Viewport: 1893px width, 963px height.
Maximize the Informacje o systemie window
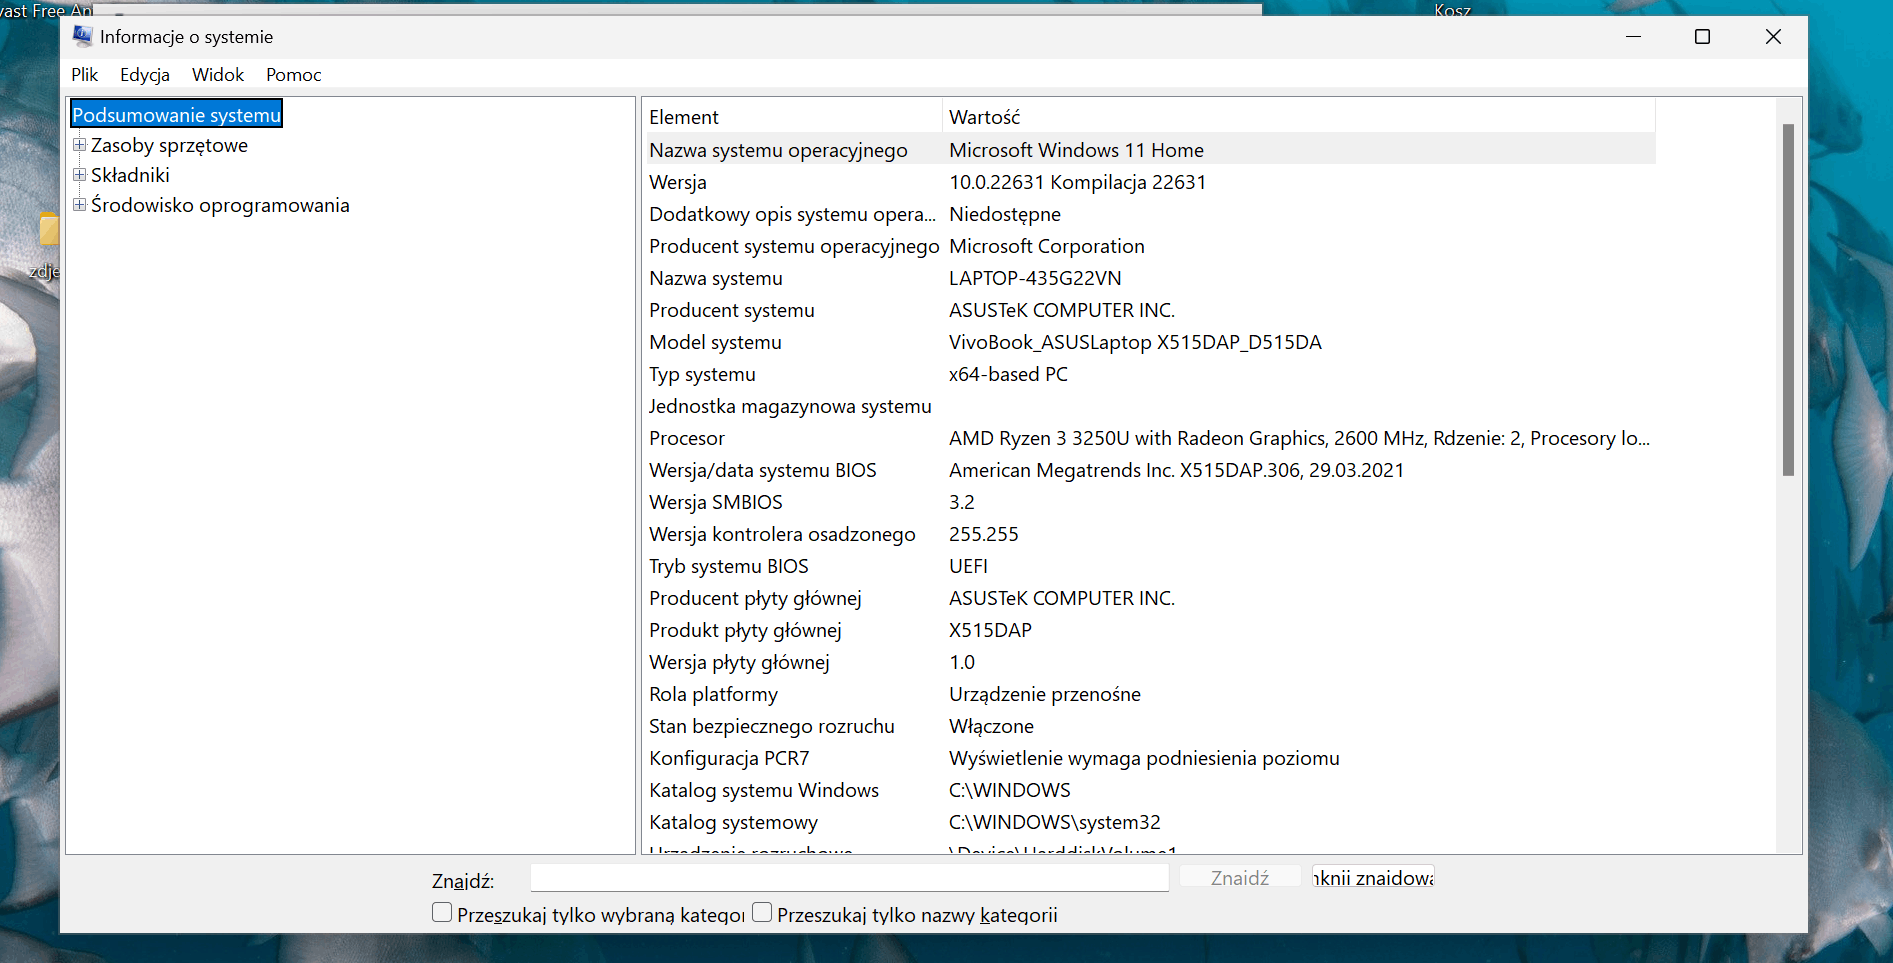[1702, 37]
